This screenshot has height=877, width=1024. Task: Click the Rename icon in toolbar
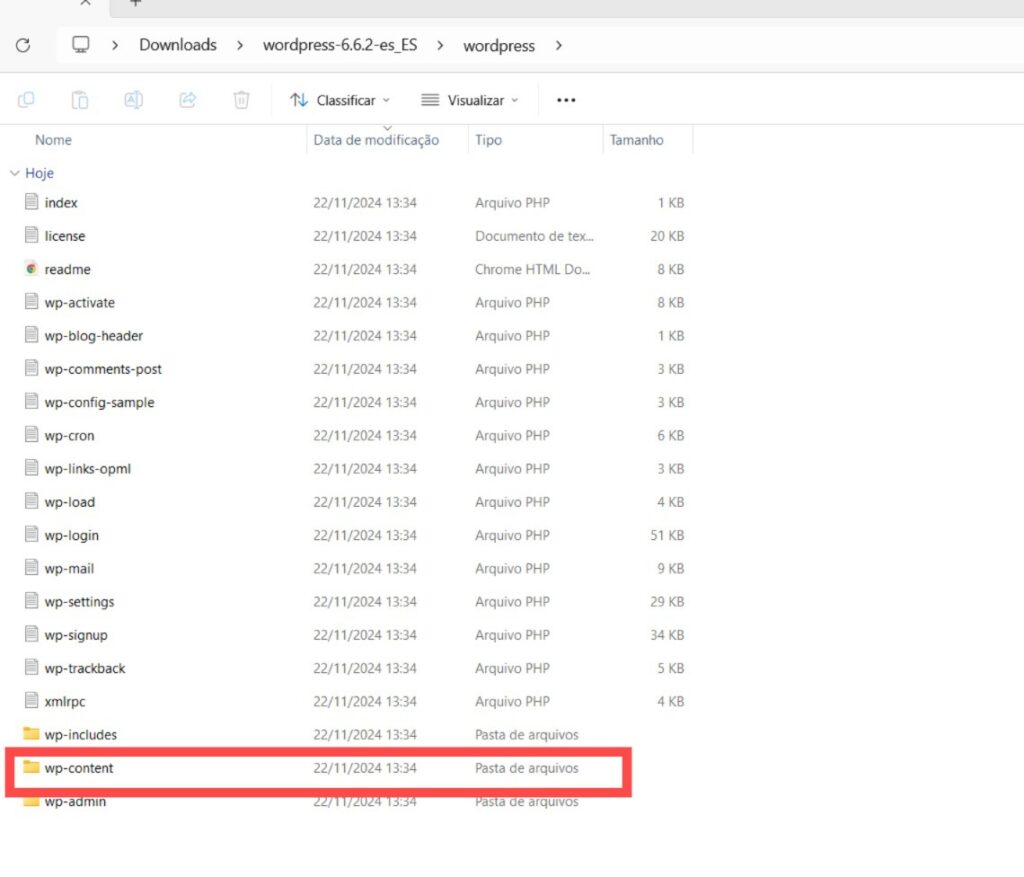click(x=133, y=100)
